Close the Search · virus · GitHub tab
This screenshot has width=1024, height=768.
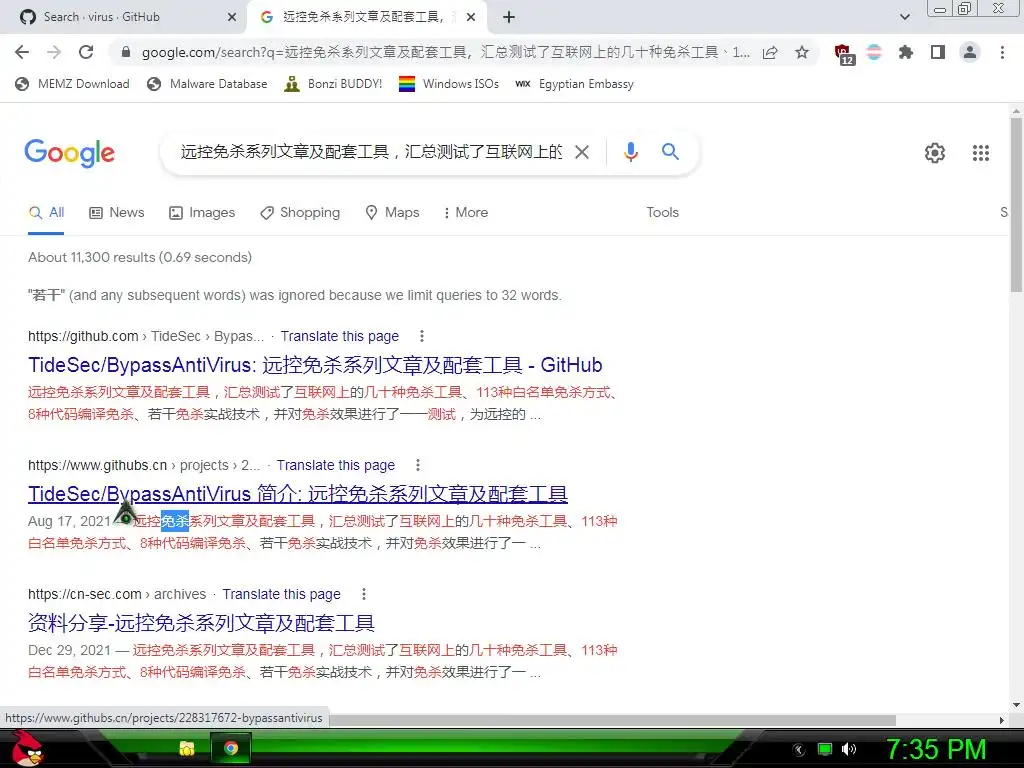232,17
